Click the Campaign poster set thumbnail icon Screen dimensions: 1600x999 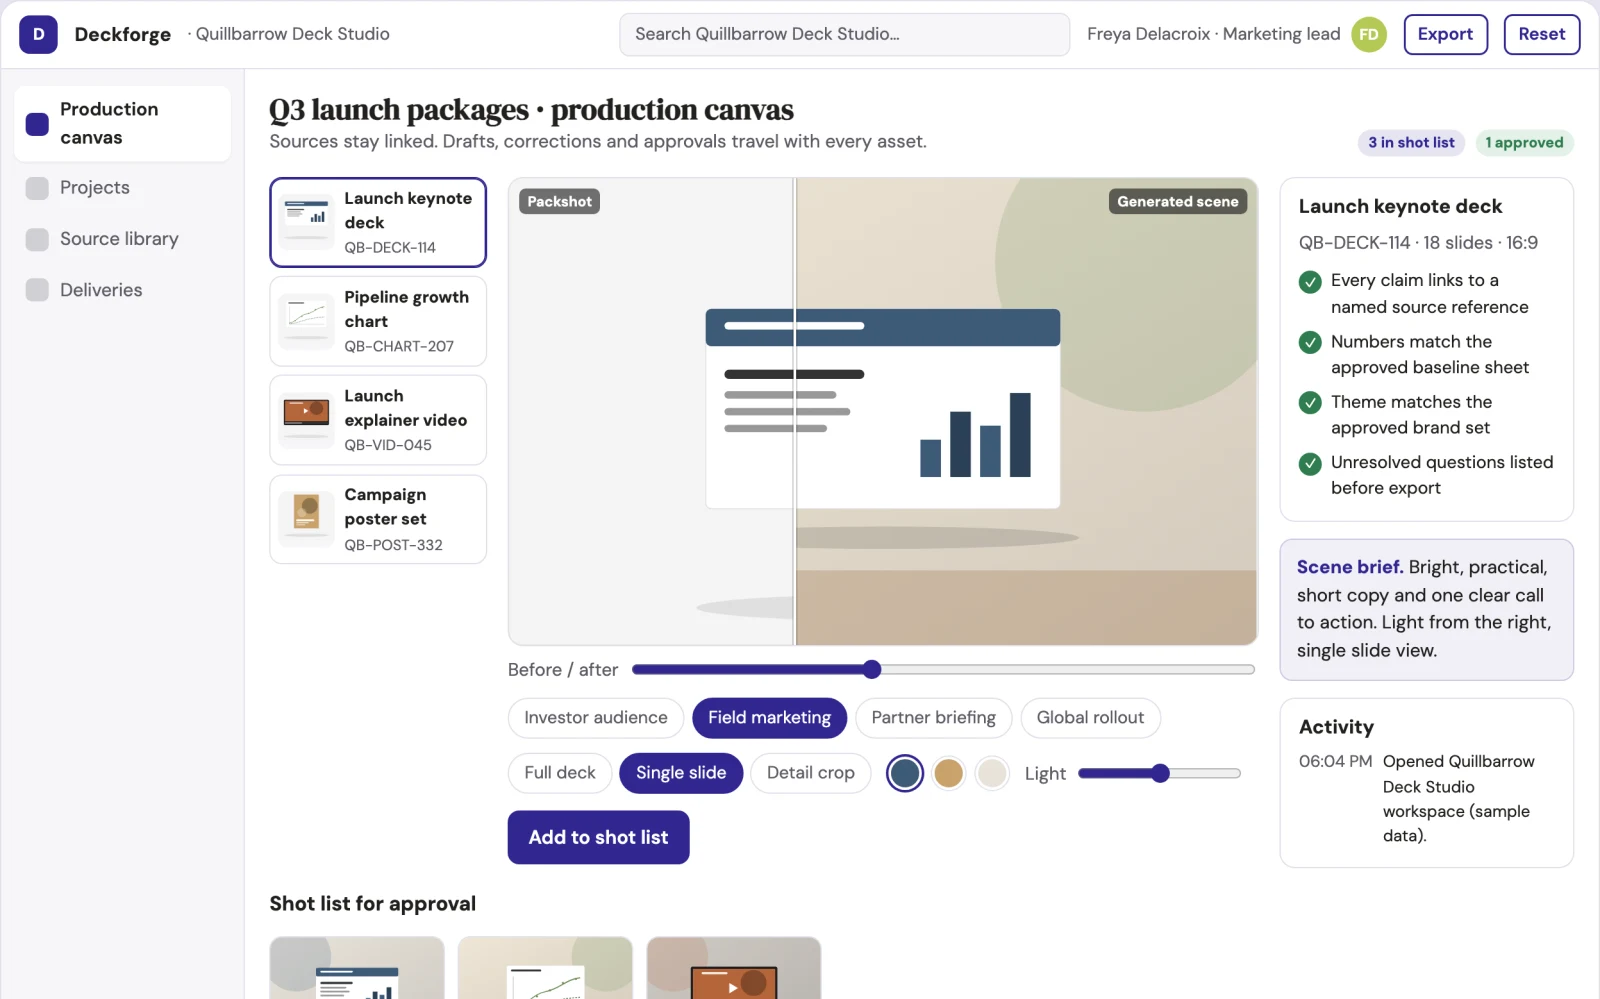[x=306, y=519]
